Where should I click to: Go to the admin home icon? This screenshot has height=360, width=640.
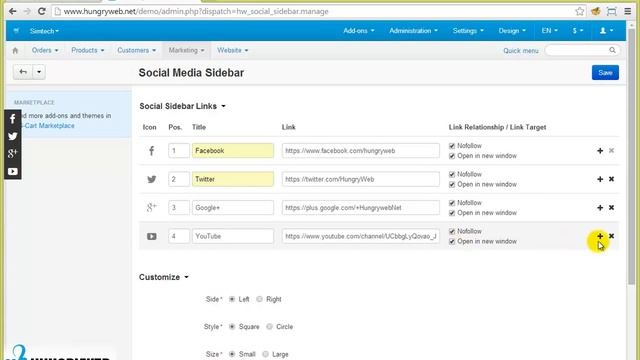tap(16, 51)
